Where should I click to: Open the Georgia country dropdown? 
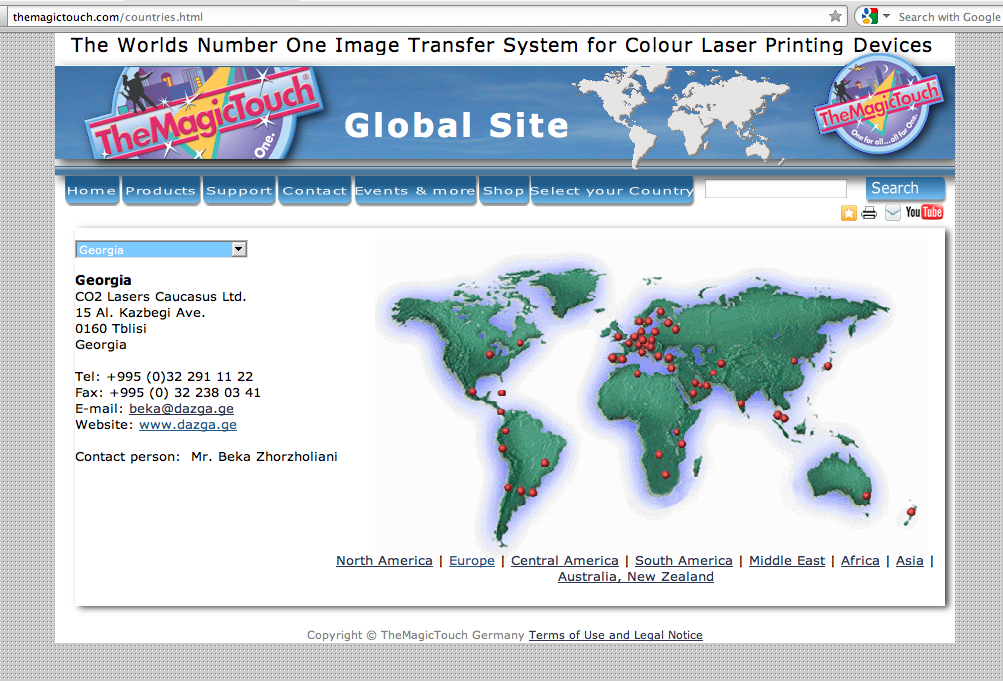point(161,249)
